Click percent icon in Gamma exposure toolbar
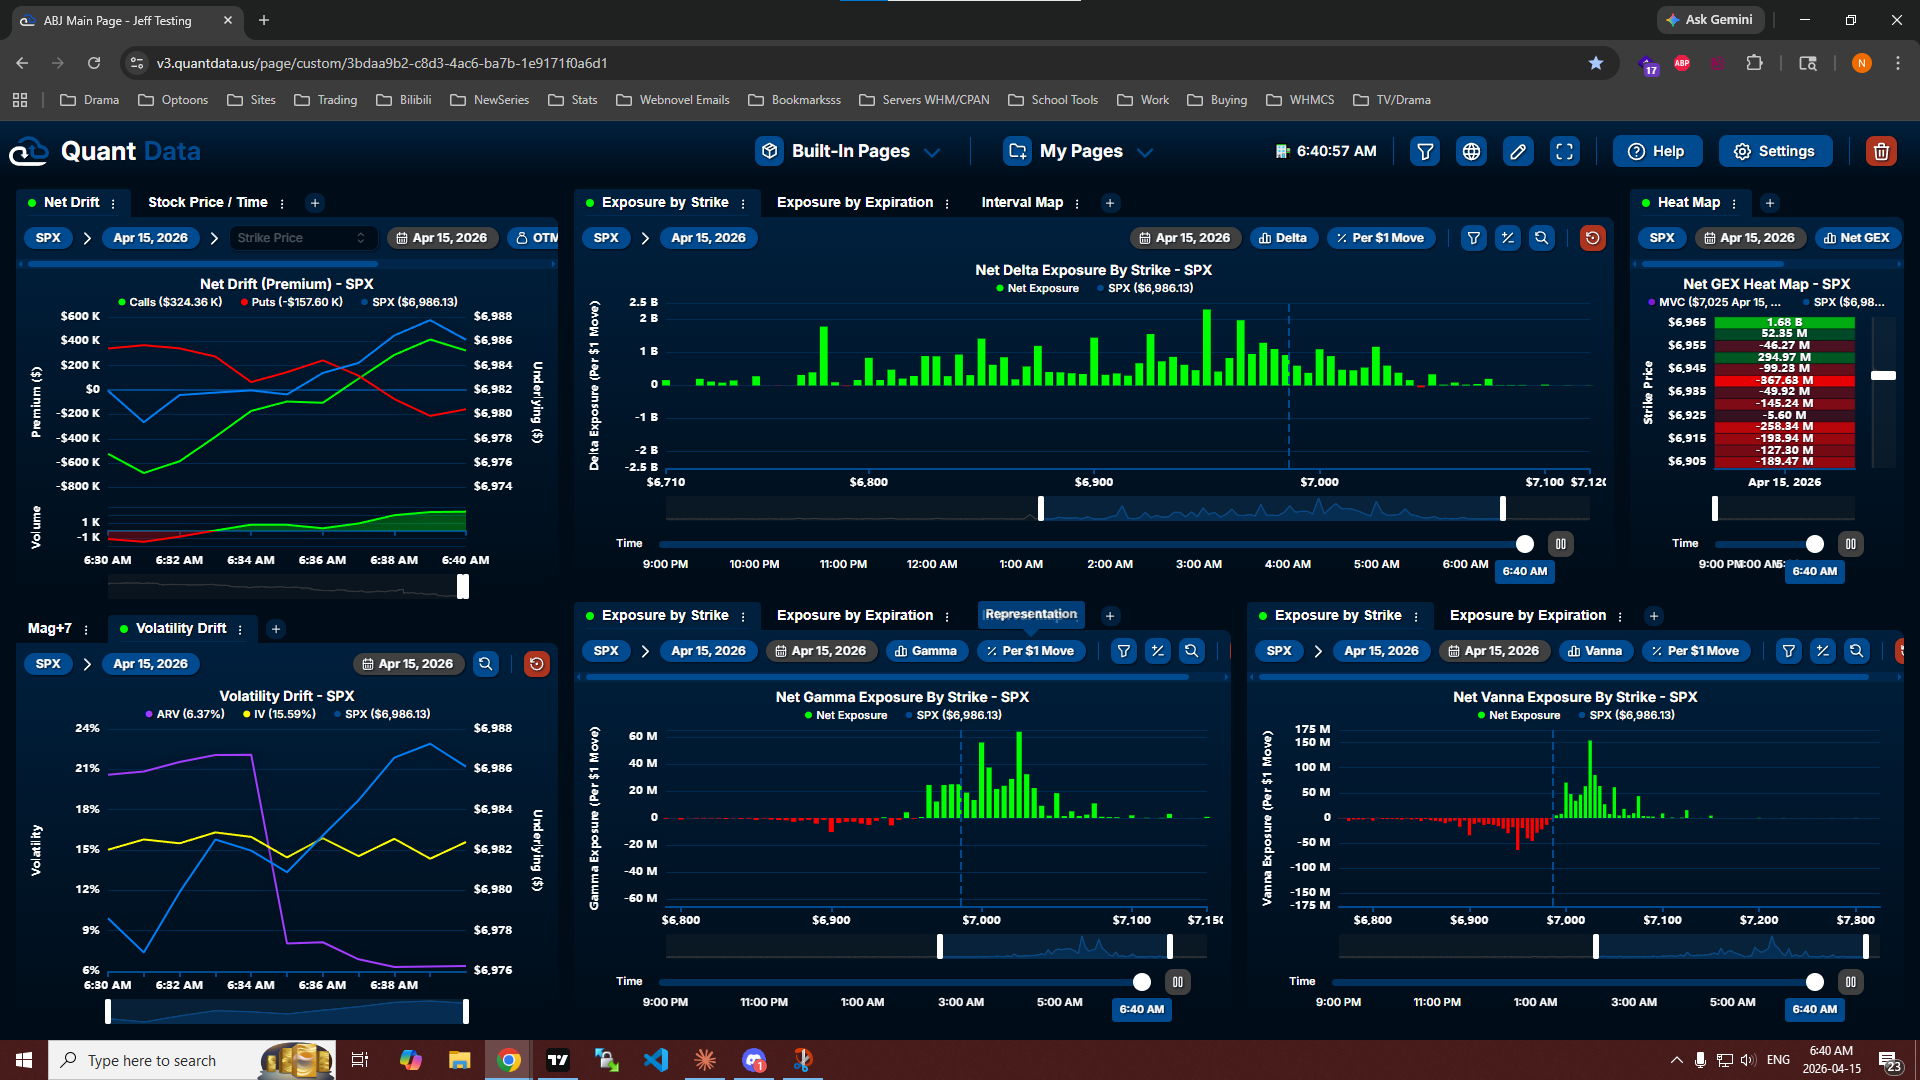The width and height of the screenshot is (1920, 1080). [1157, 651]
